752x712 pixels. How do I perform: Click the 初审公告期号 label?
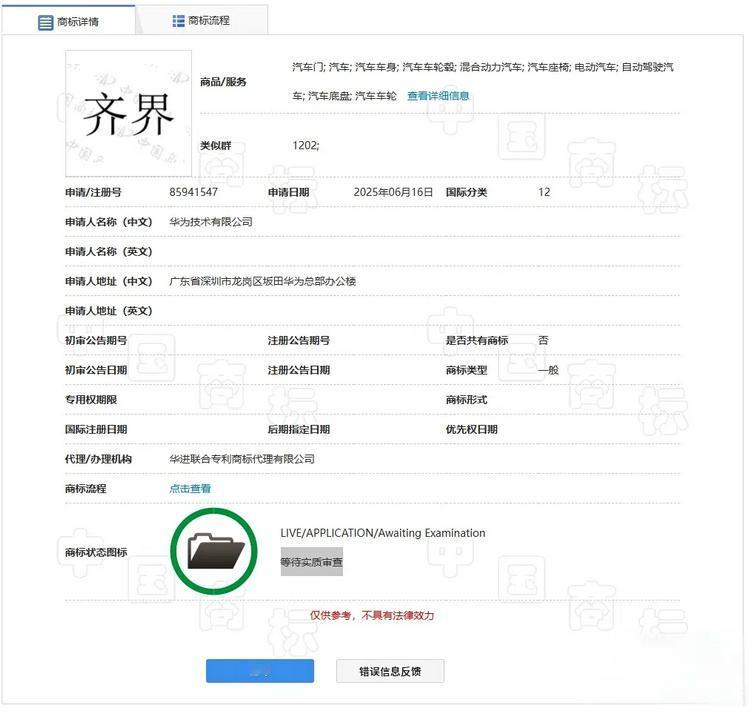tap(96, 340)
